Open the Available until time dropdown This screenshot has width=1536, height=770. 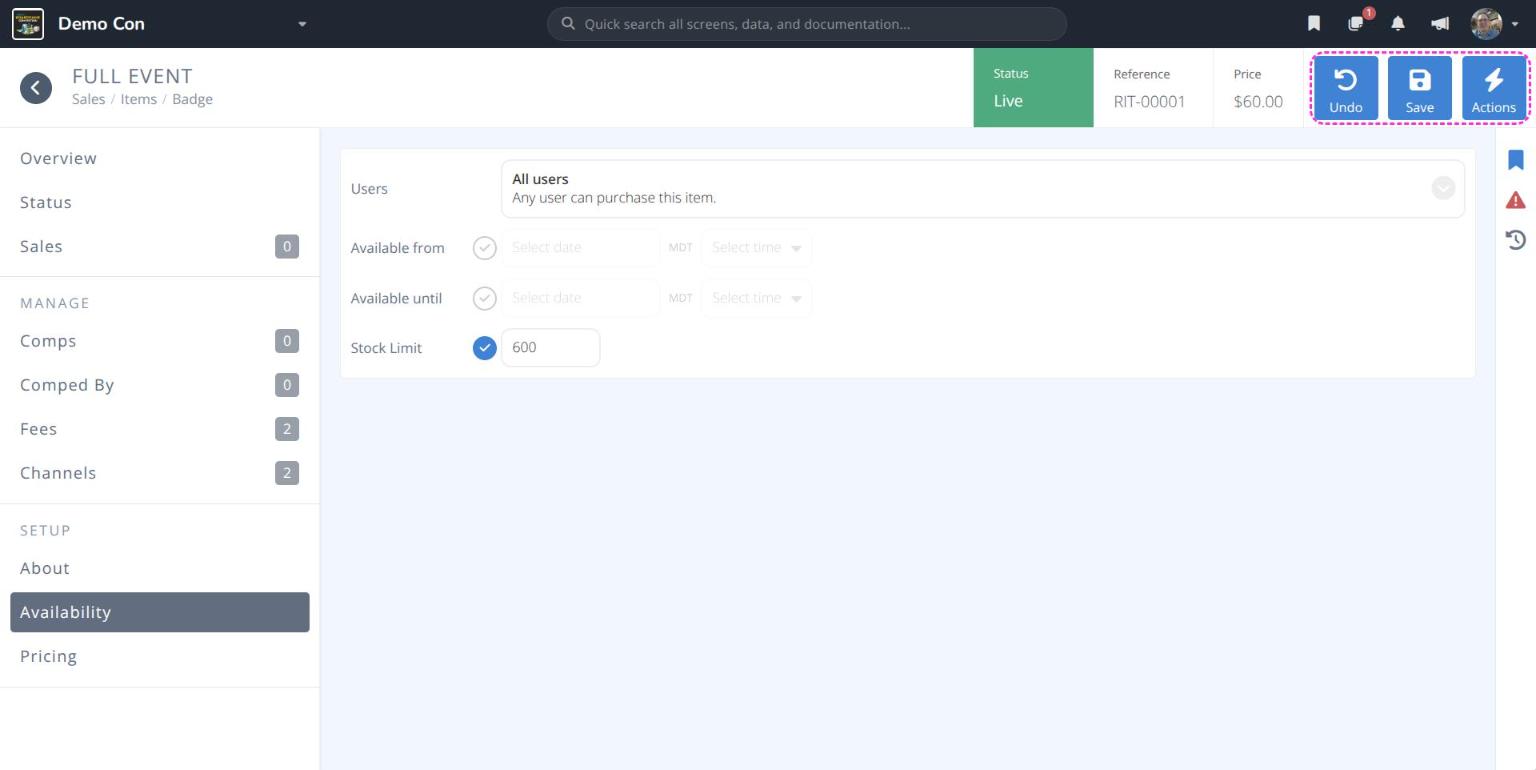tap(757, 298)
